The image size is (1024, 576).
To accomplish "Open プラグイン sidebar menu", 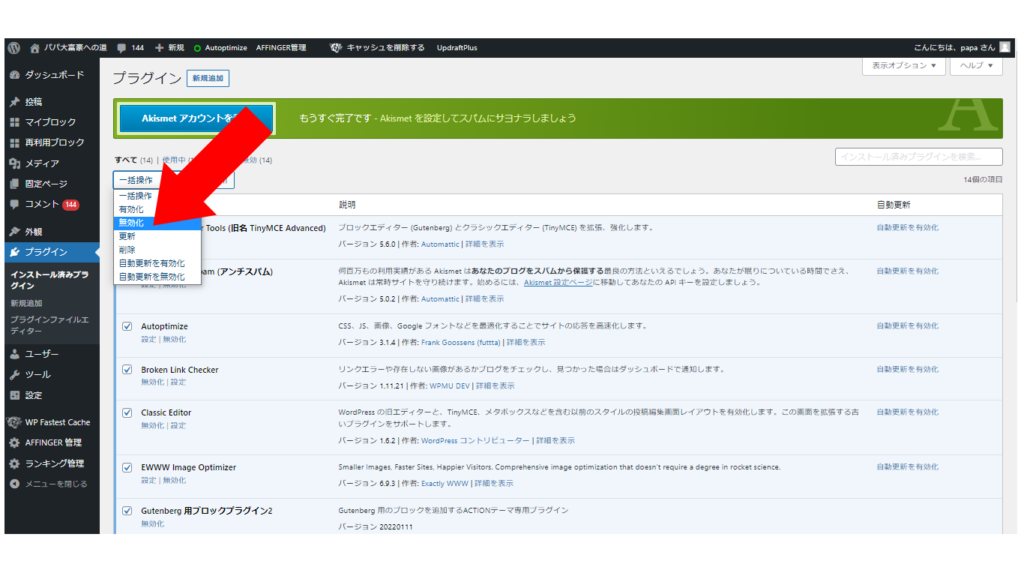I will [52, 252].
